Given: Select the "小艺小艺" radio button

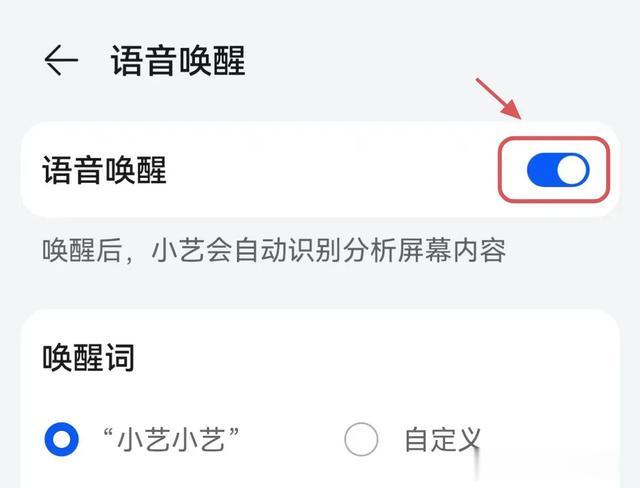Looking at the screenshot, I should pyautogui.click(x=61, y=439).
